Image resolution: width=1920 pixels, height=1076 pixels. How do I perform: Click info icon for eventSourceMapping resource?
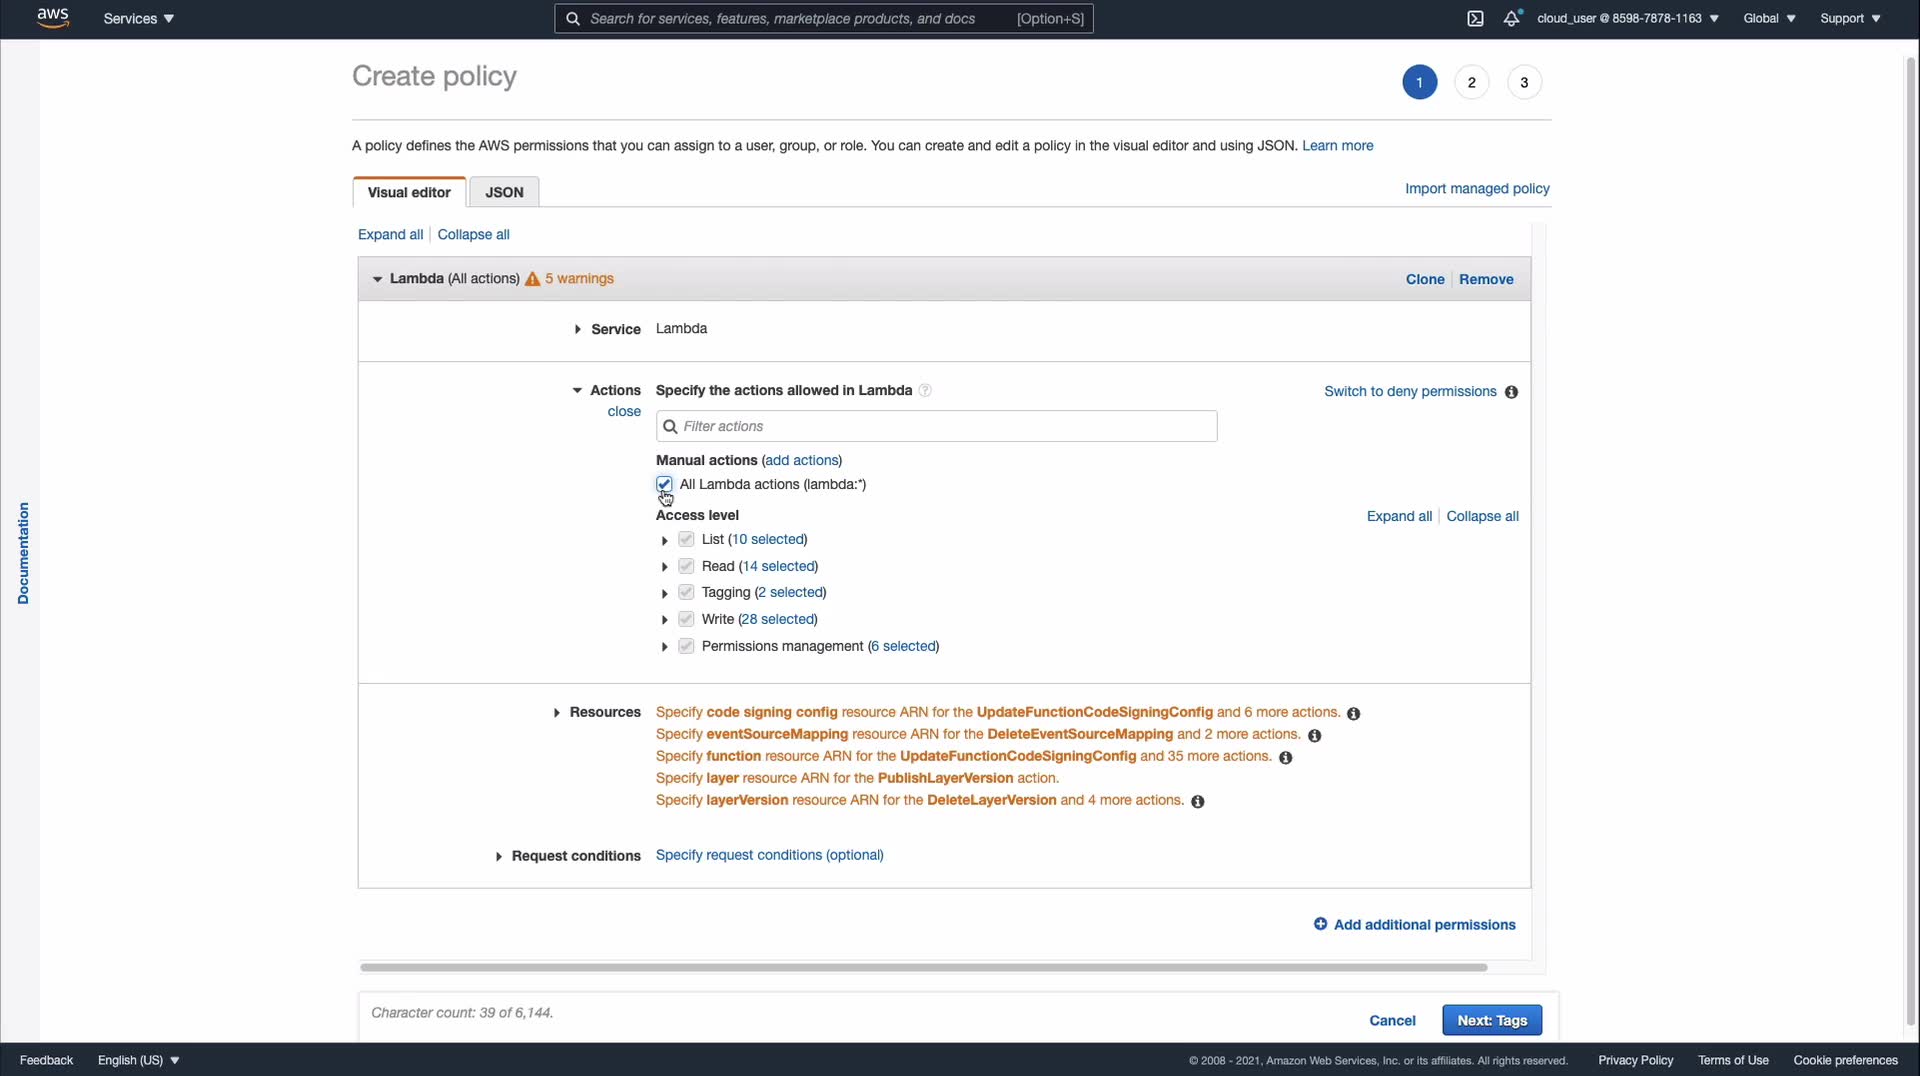(x=1314, y=735)
